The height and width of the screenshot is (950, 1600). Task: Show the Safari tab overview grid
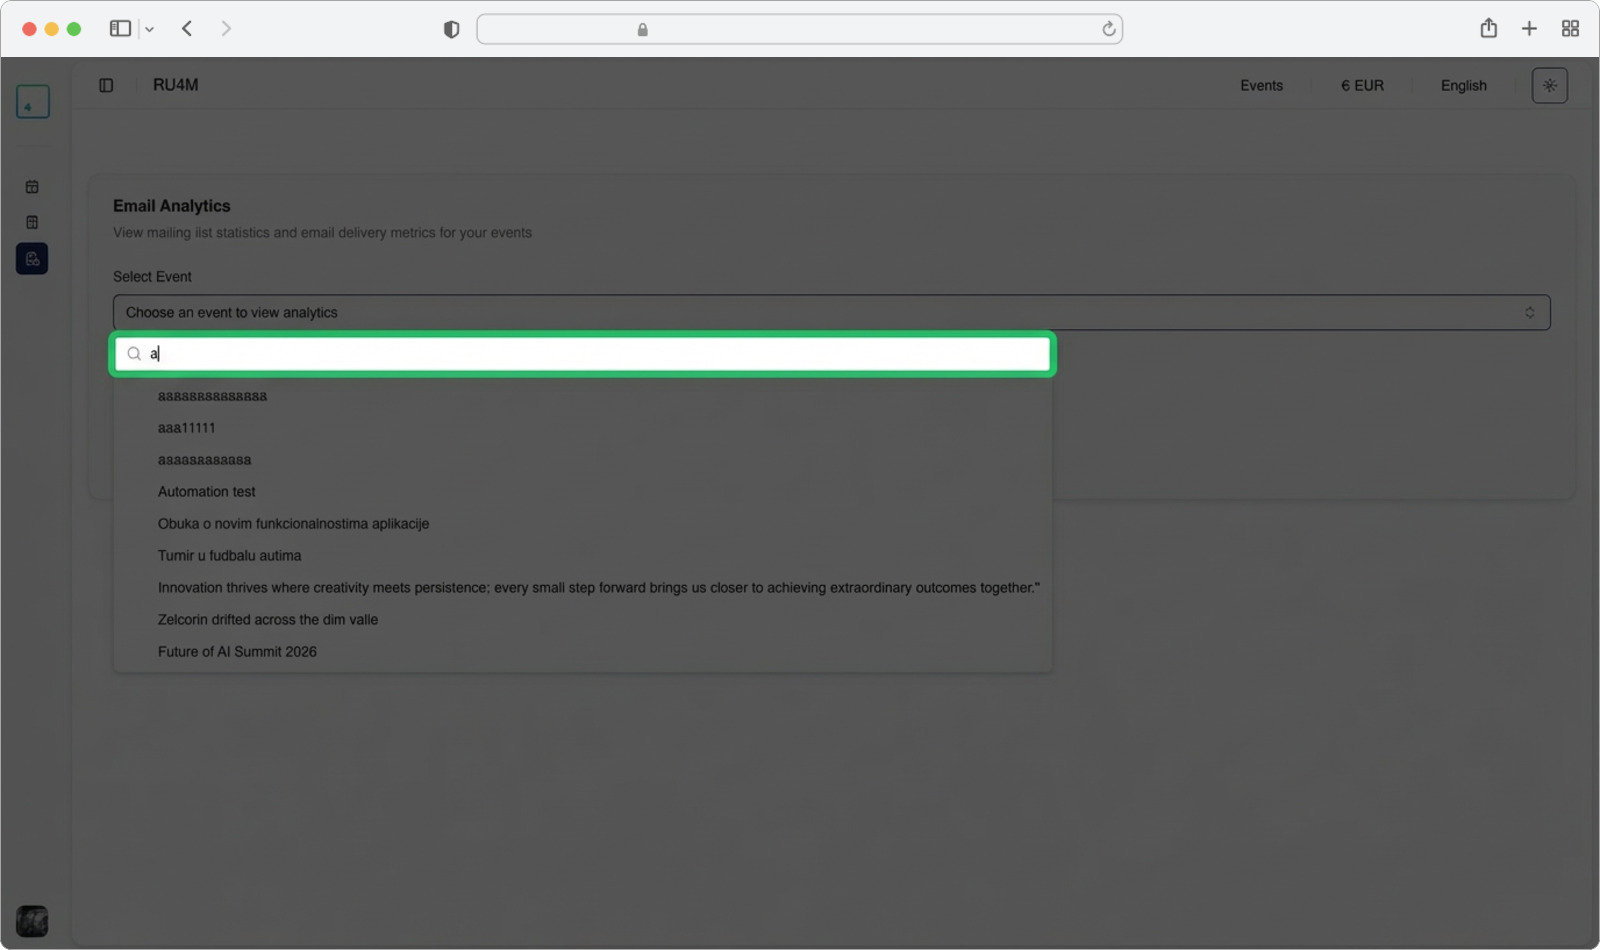coord(1570,29)
